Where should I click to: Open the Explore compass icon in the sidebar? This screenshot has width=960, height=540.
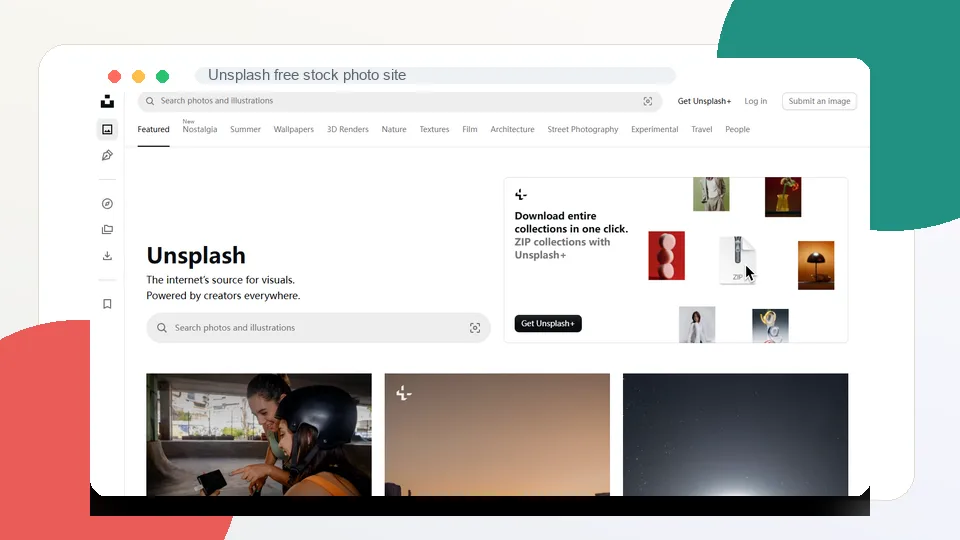(x=107, y=204)
